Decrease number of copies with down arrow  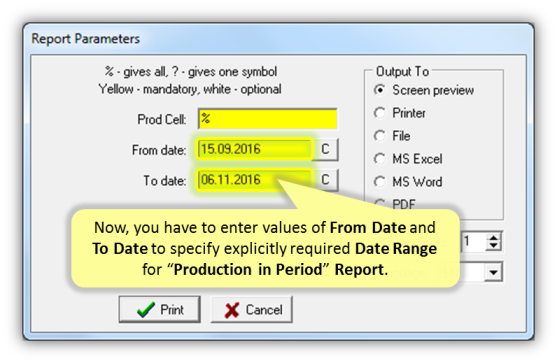493,246
